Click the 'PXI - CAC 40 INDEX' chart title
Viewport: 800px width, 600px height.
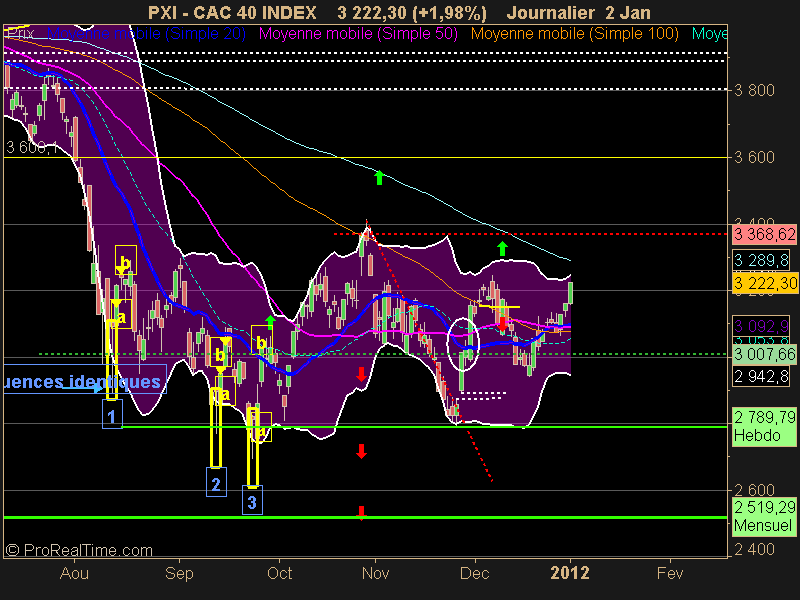[x=232, y=12]
